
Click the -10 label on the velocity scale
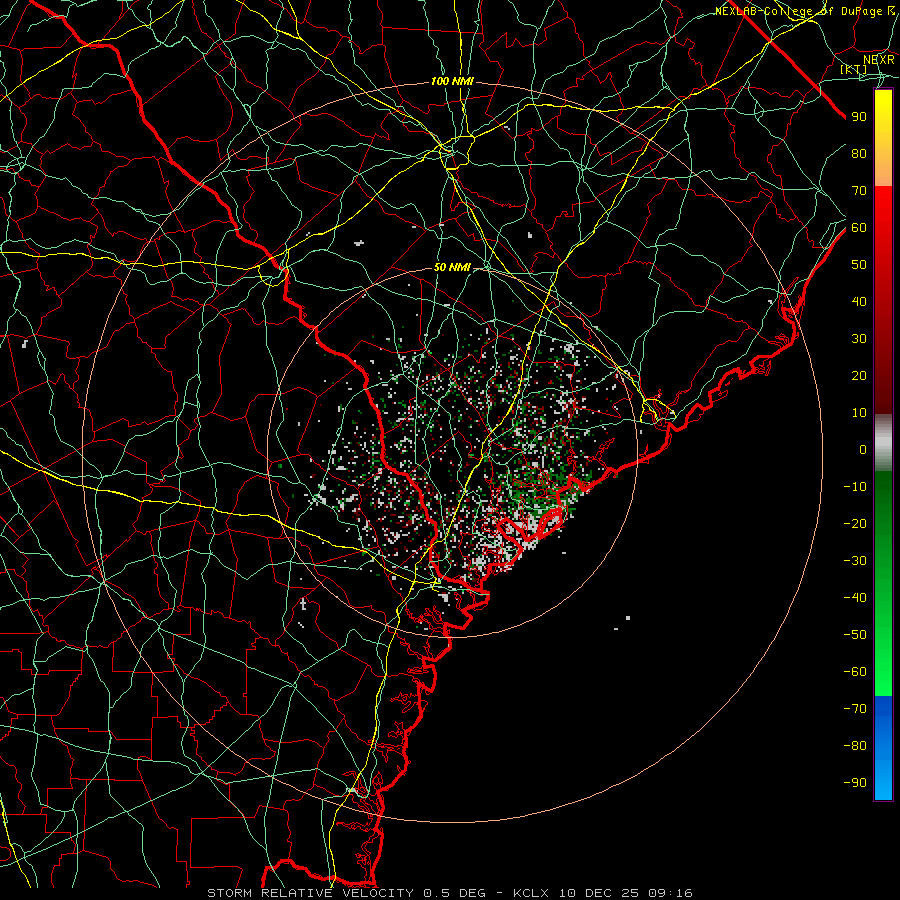tap(855, 487)
